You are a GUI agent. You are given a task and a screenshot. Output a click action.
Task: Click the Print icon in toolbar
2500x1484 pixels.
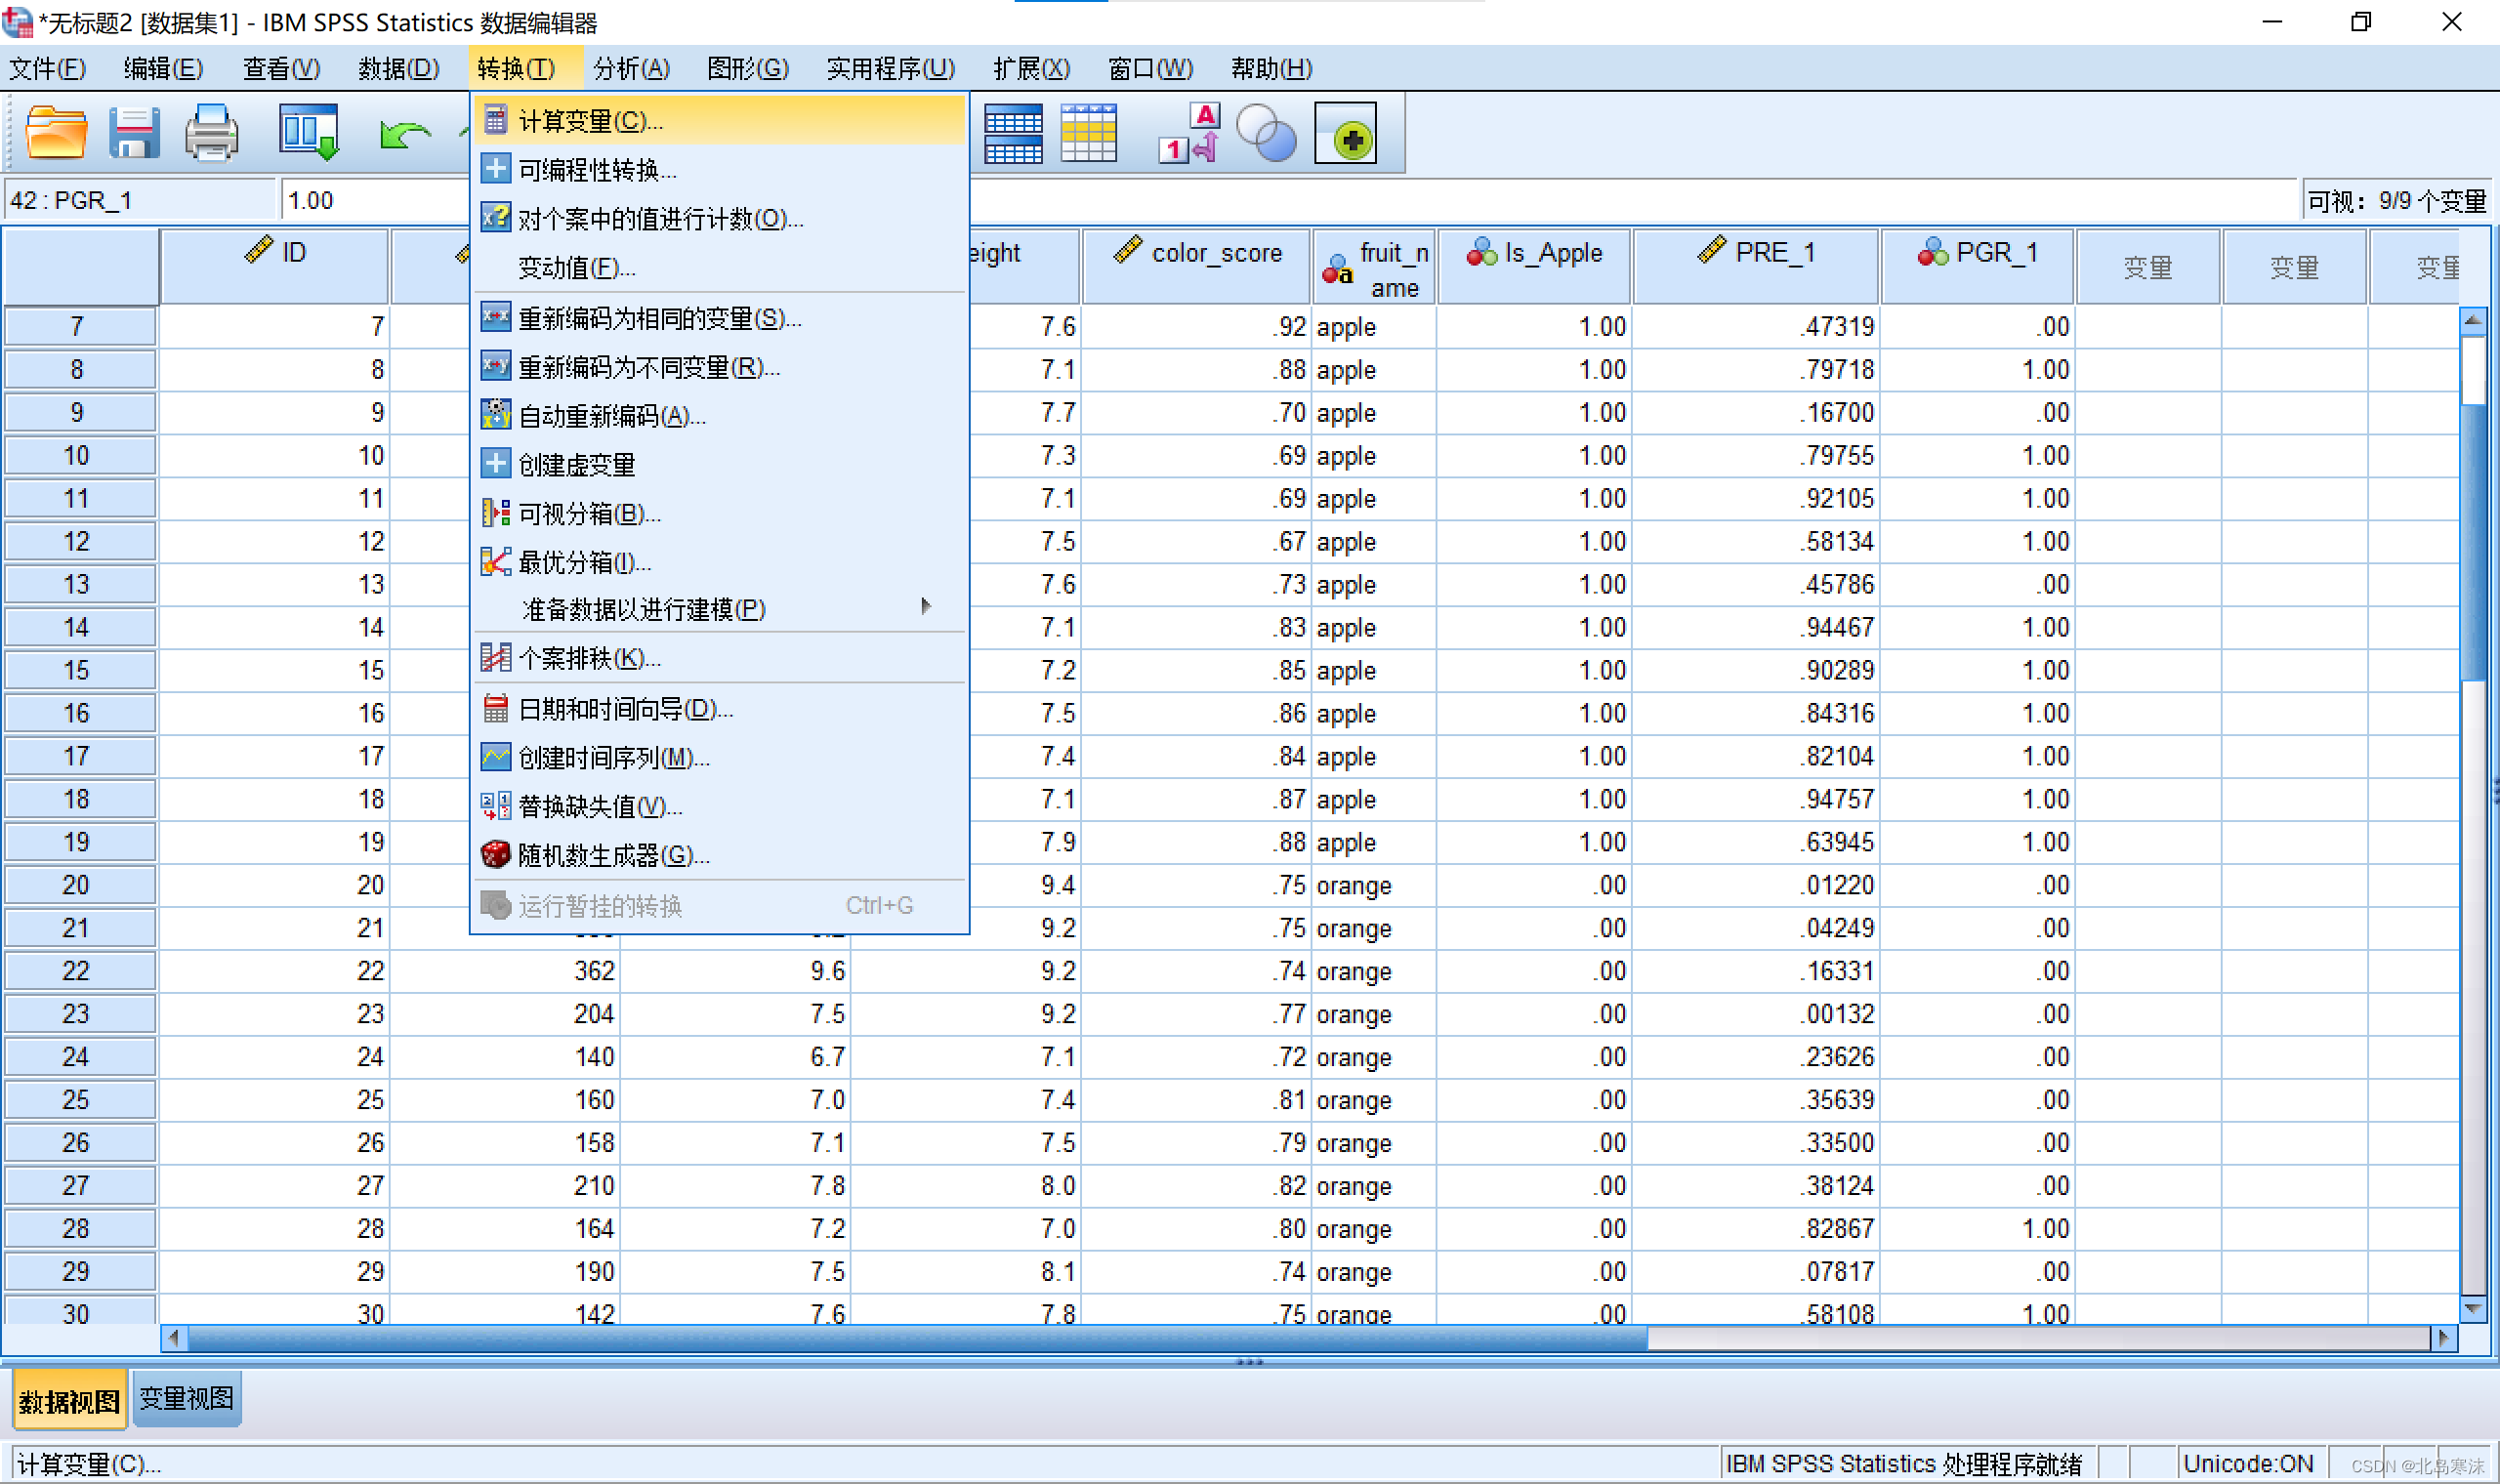(212, 132)
